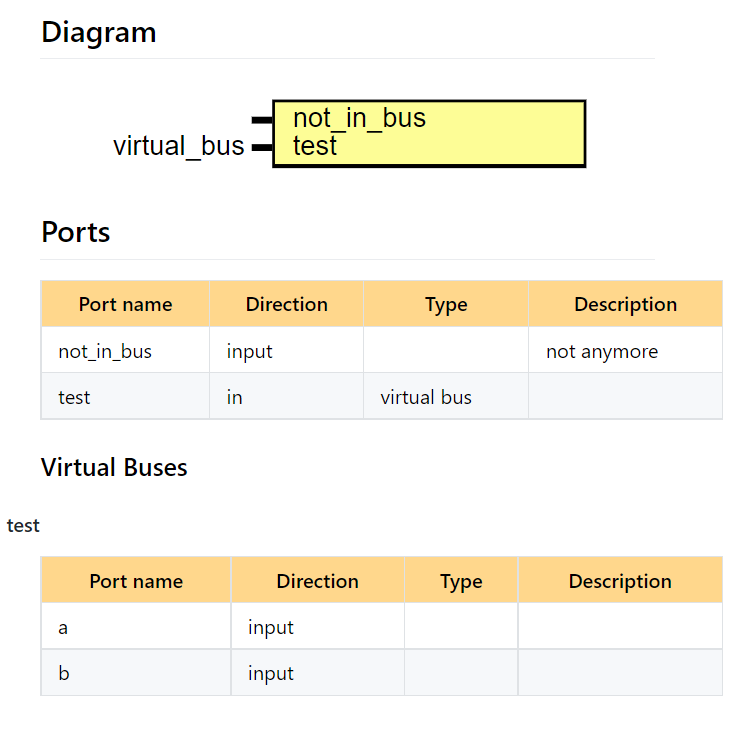Click the Type header in the Ports table
740x735 pixels.
point(446,304)
